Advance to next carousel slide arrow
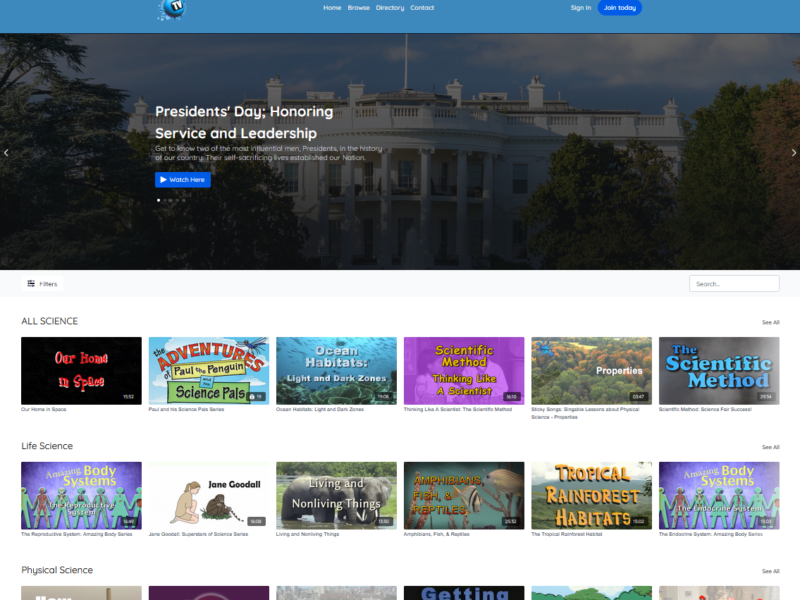 [793, 153]
